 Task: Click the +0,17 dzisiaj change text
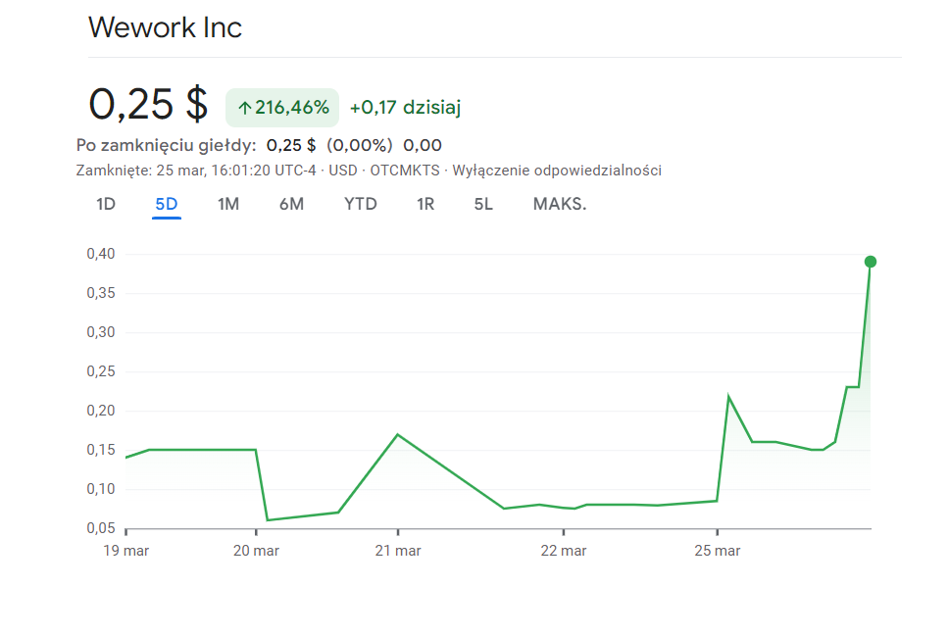[405, 108]
